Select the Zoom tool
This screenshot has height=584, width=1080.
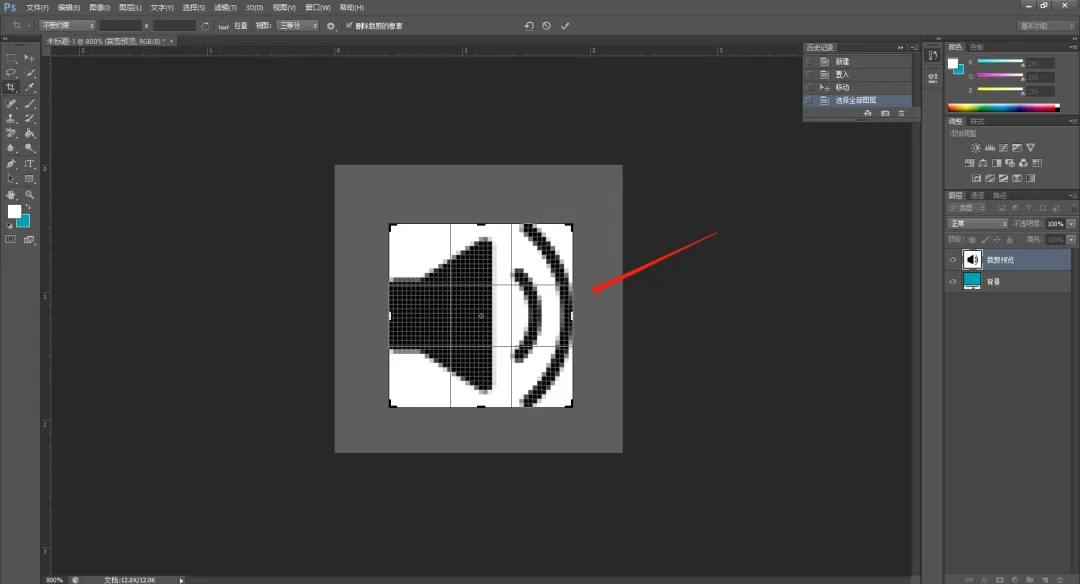[29, 195]
